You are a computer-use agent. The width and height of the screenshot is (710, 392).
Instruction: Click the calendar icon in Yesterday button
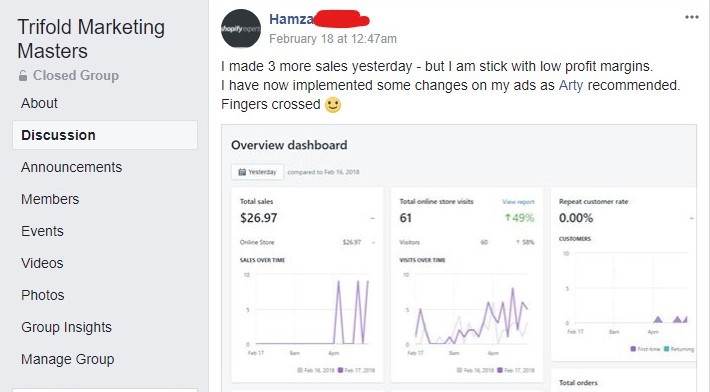pos(242,172)
